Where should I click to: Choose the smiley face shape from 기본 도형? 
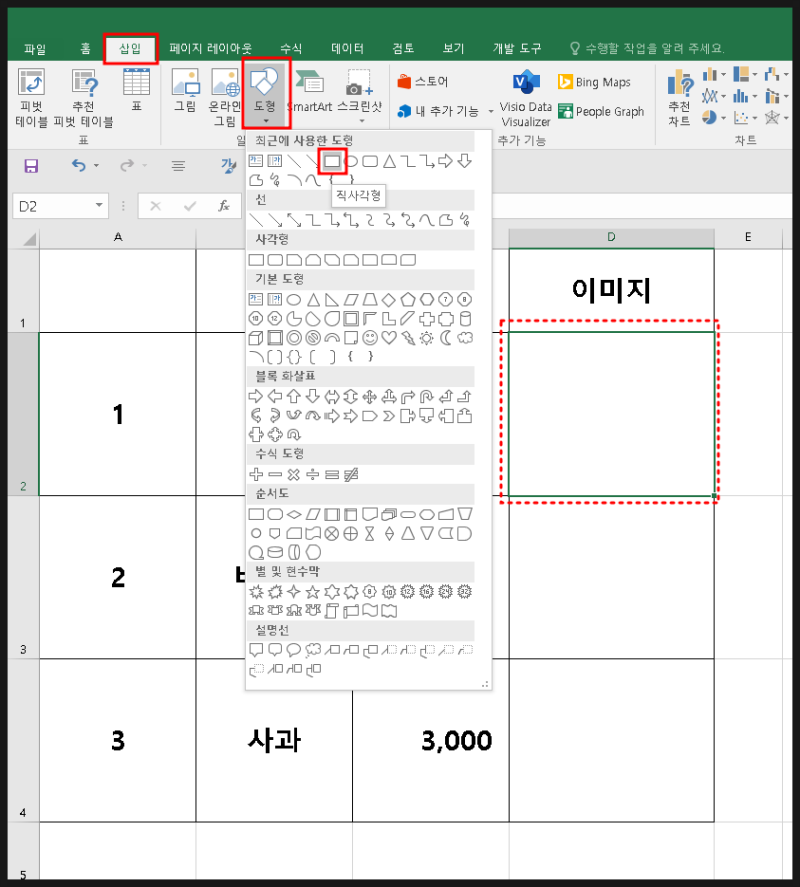pos(371,337)
